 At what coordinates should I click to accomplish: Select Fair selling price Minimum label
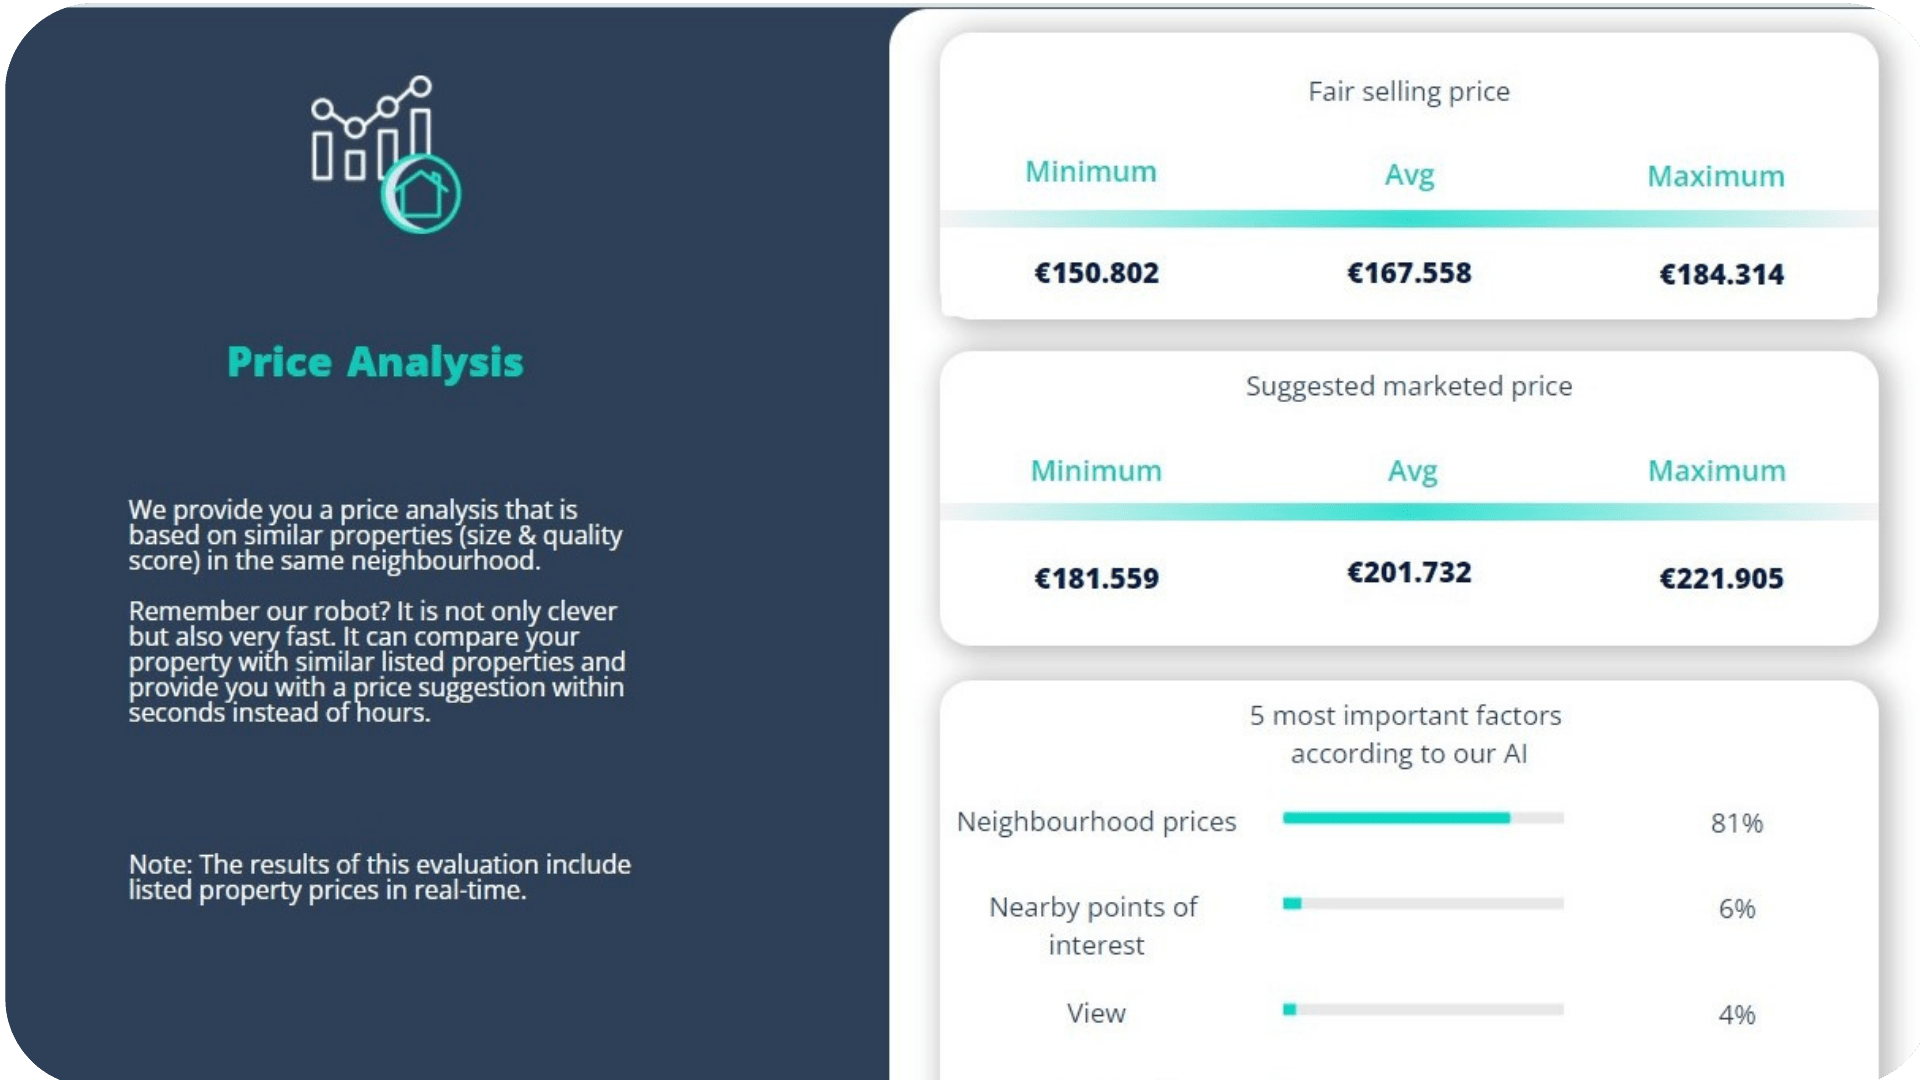coord(1090,172)
